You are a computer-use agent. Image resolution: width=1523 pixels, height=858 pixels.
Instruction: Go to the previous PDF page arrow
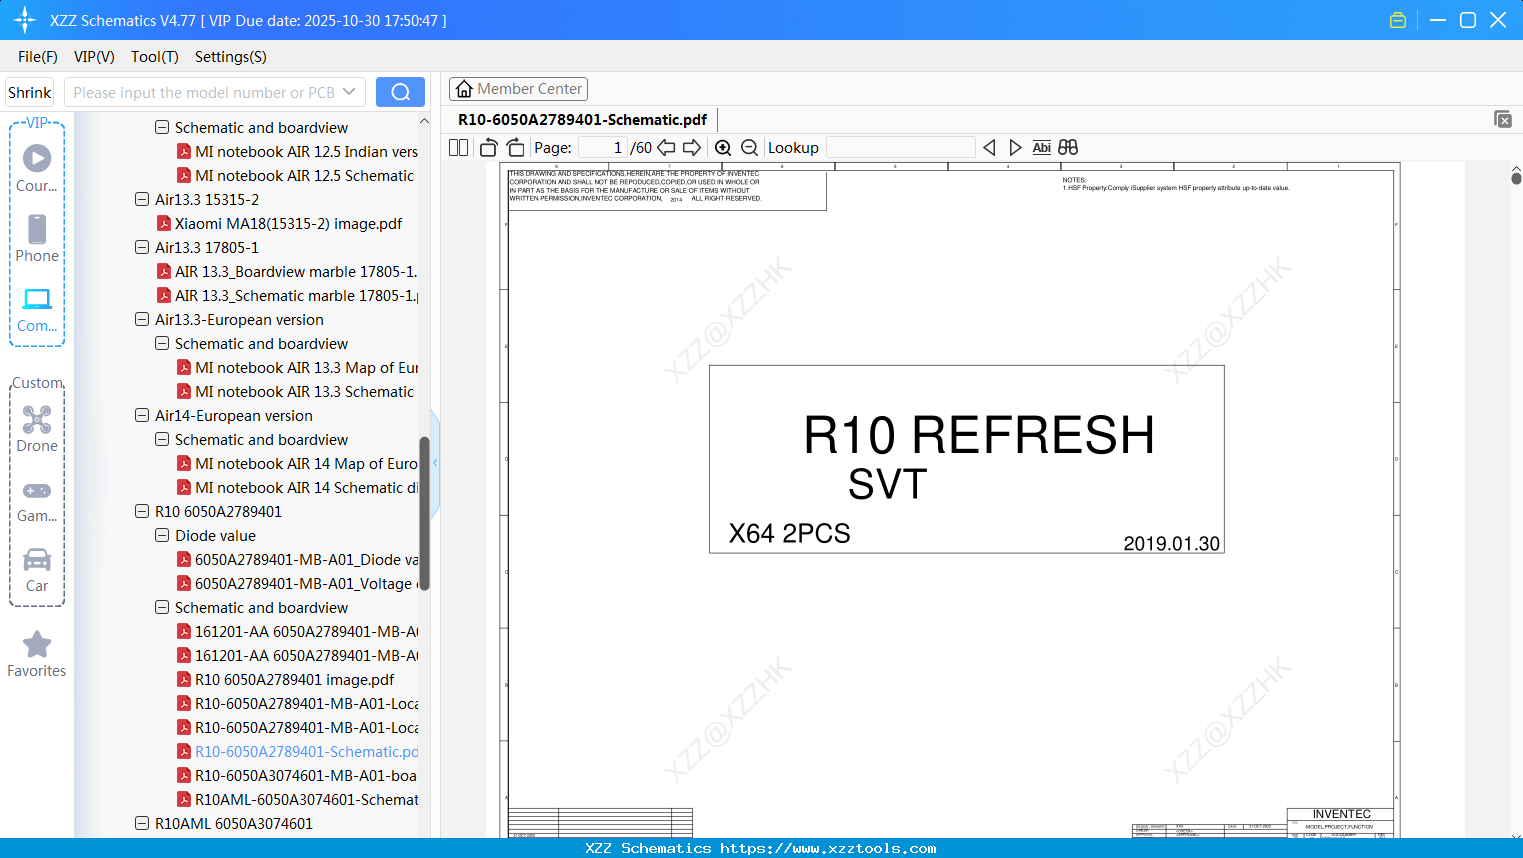[666, 148]
